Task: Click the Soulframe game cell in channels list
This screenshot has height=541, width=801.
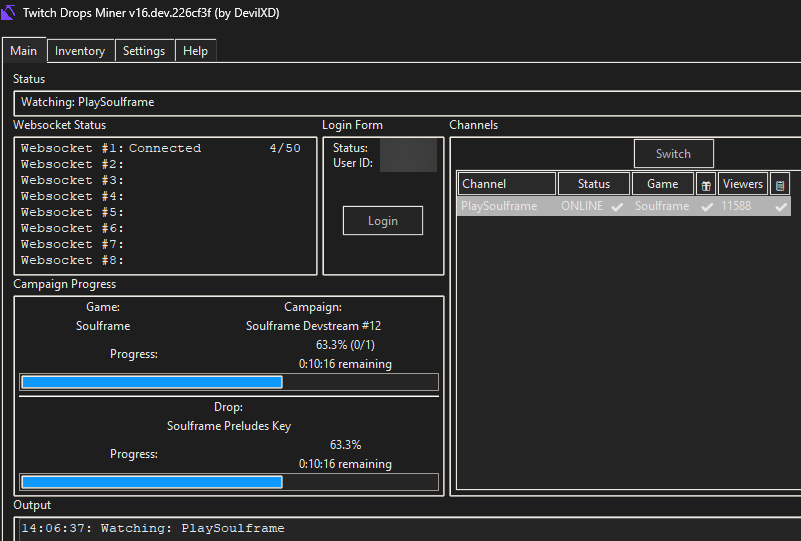Action: [x=662, y=206]
